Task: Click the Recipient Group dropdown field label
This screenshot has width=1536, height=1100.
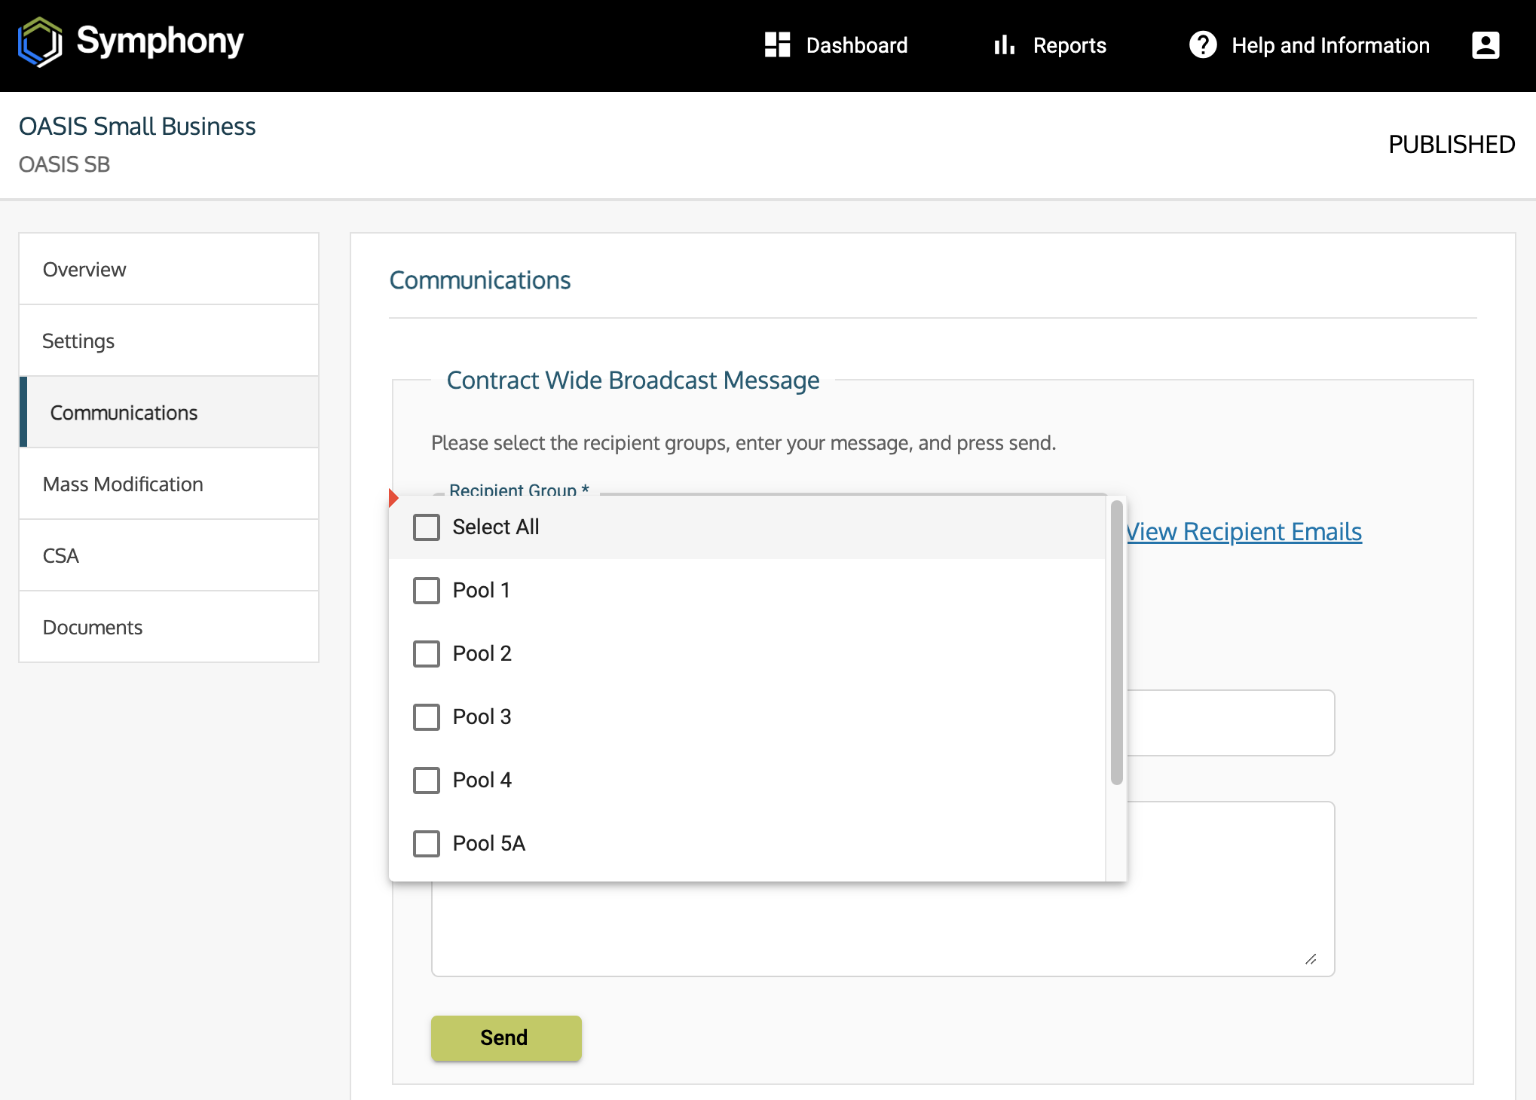Action: 519,490
